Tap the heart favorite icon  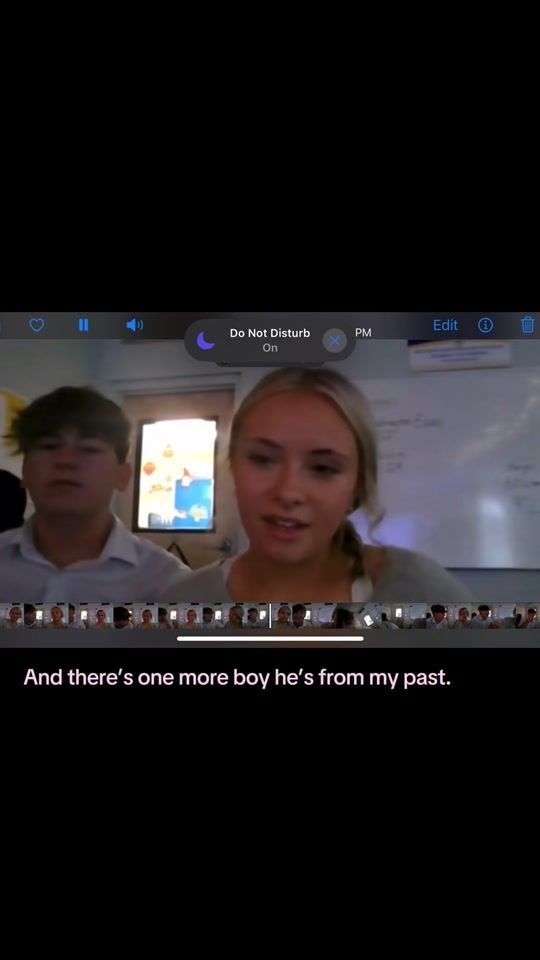point(37,325)
